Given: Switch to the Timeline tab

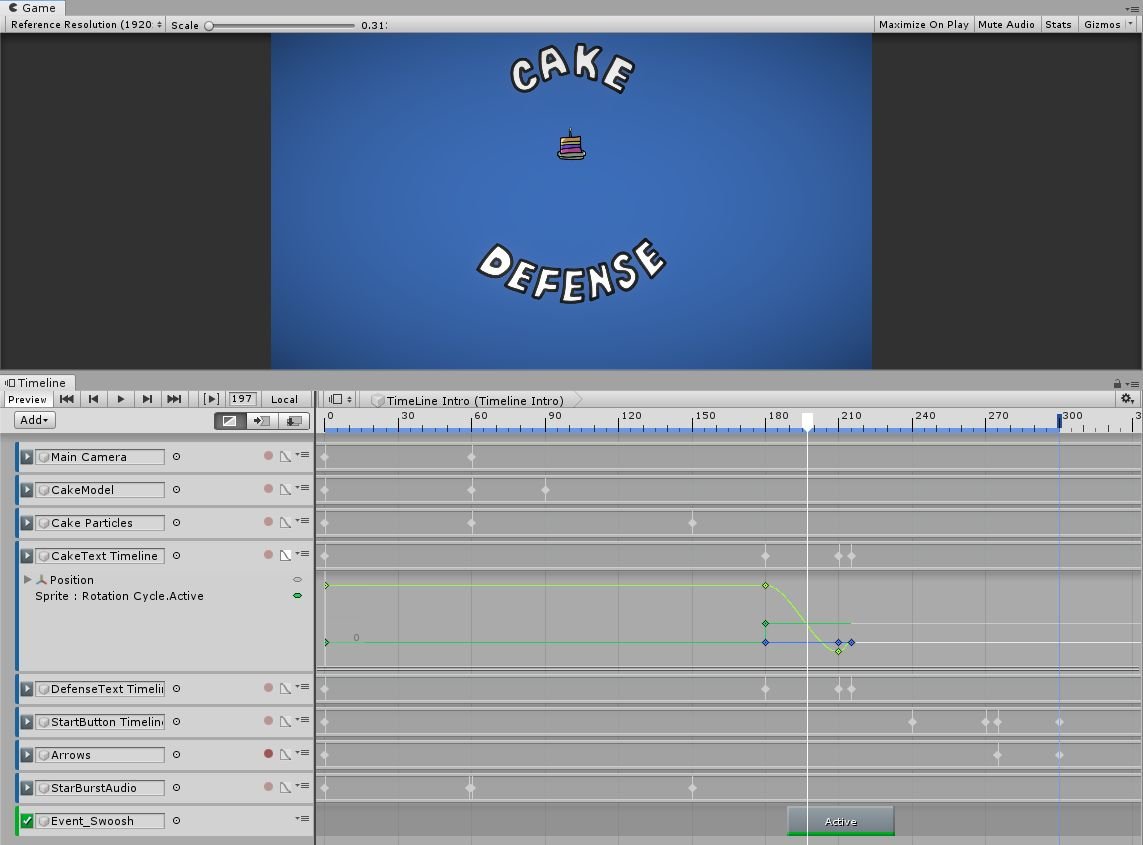Looking at the screenshot, I should pos(36,383).
